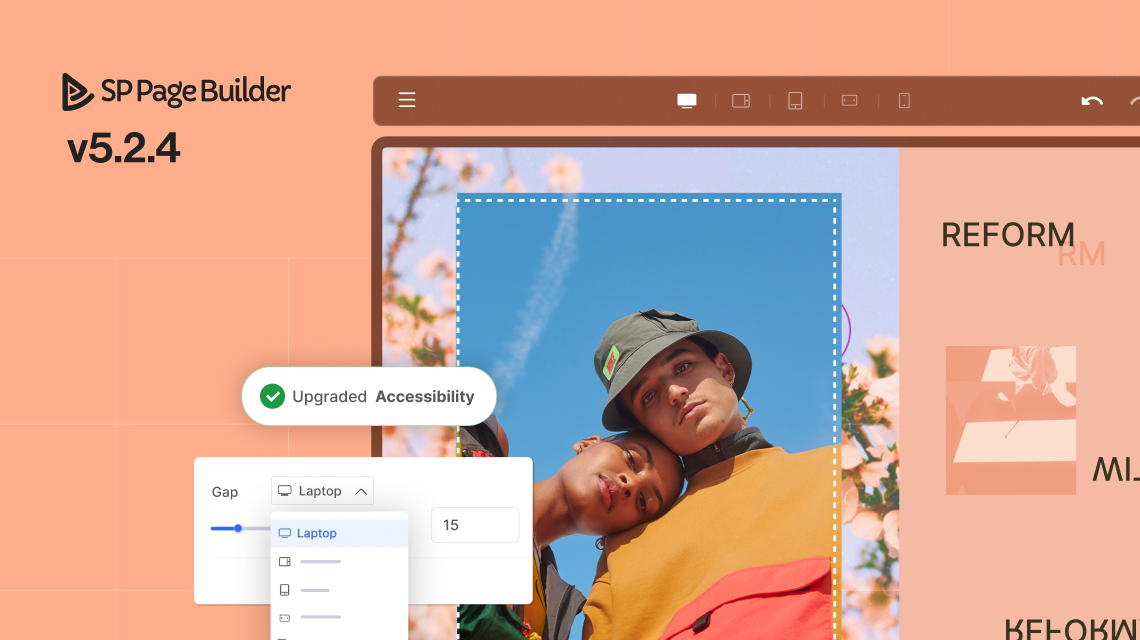Choose the tablet landscape option in the Gap list
Screen dimensions: 1140x640
click(x=339, y=561)
